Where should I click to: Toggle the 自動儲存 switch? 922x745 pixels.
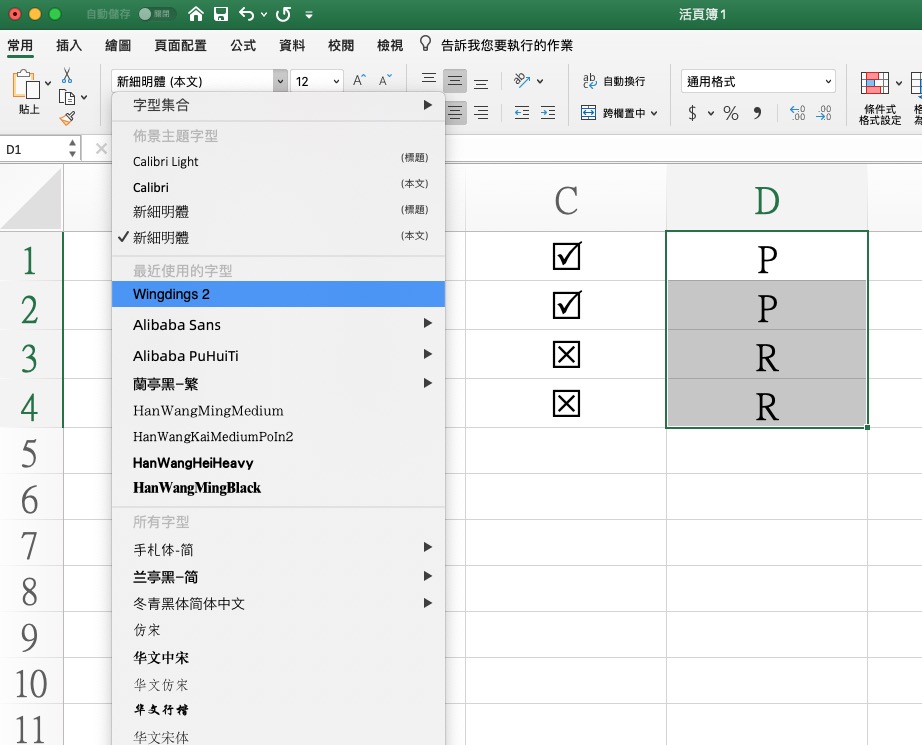(x=157, y=15)
